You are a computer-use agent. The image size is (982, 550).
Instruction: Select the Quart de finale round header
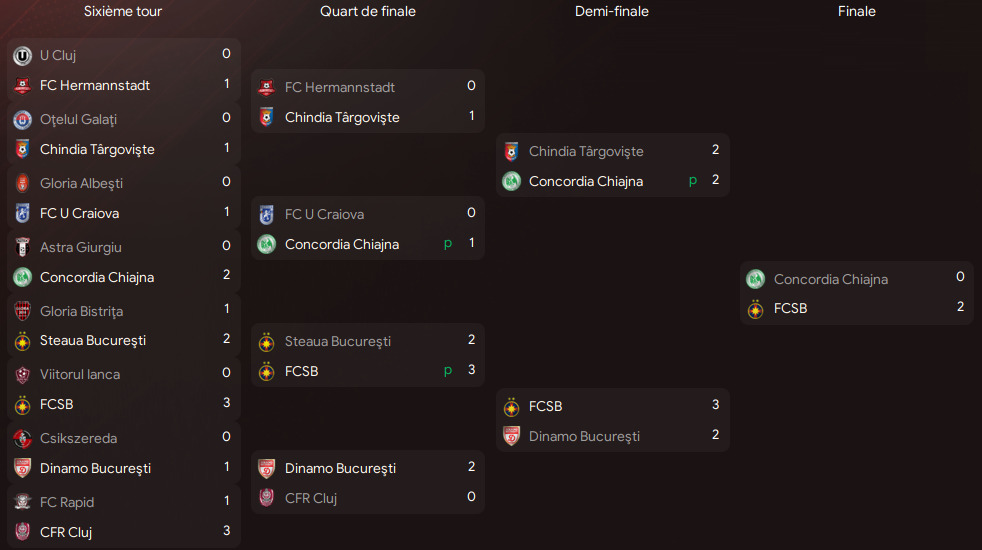point(368,12)
